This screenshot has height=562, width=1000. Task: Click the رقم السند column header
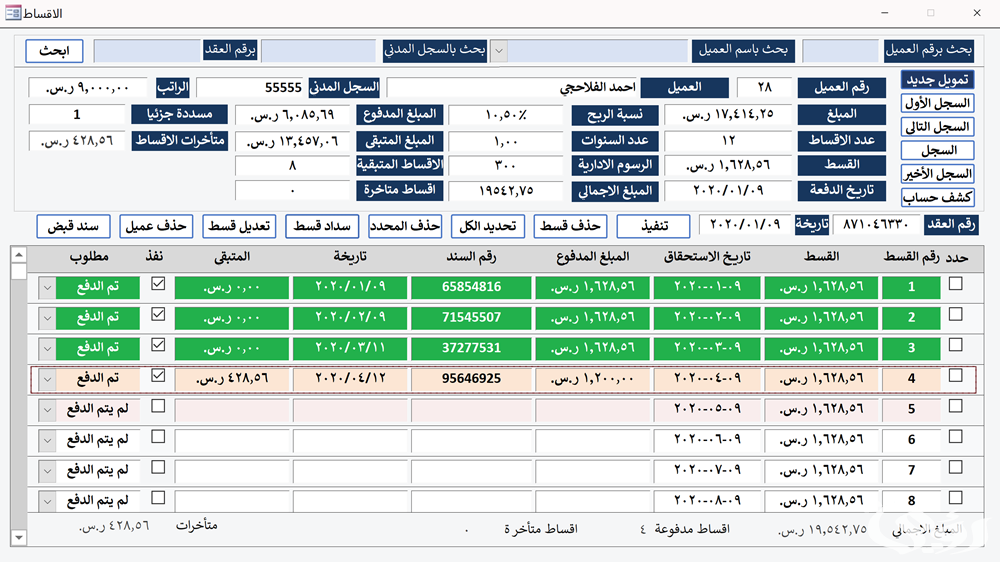tap(471, 256)
